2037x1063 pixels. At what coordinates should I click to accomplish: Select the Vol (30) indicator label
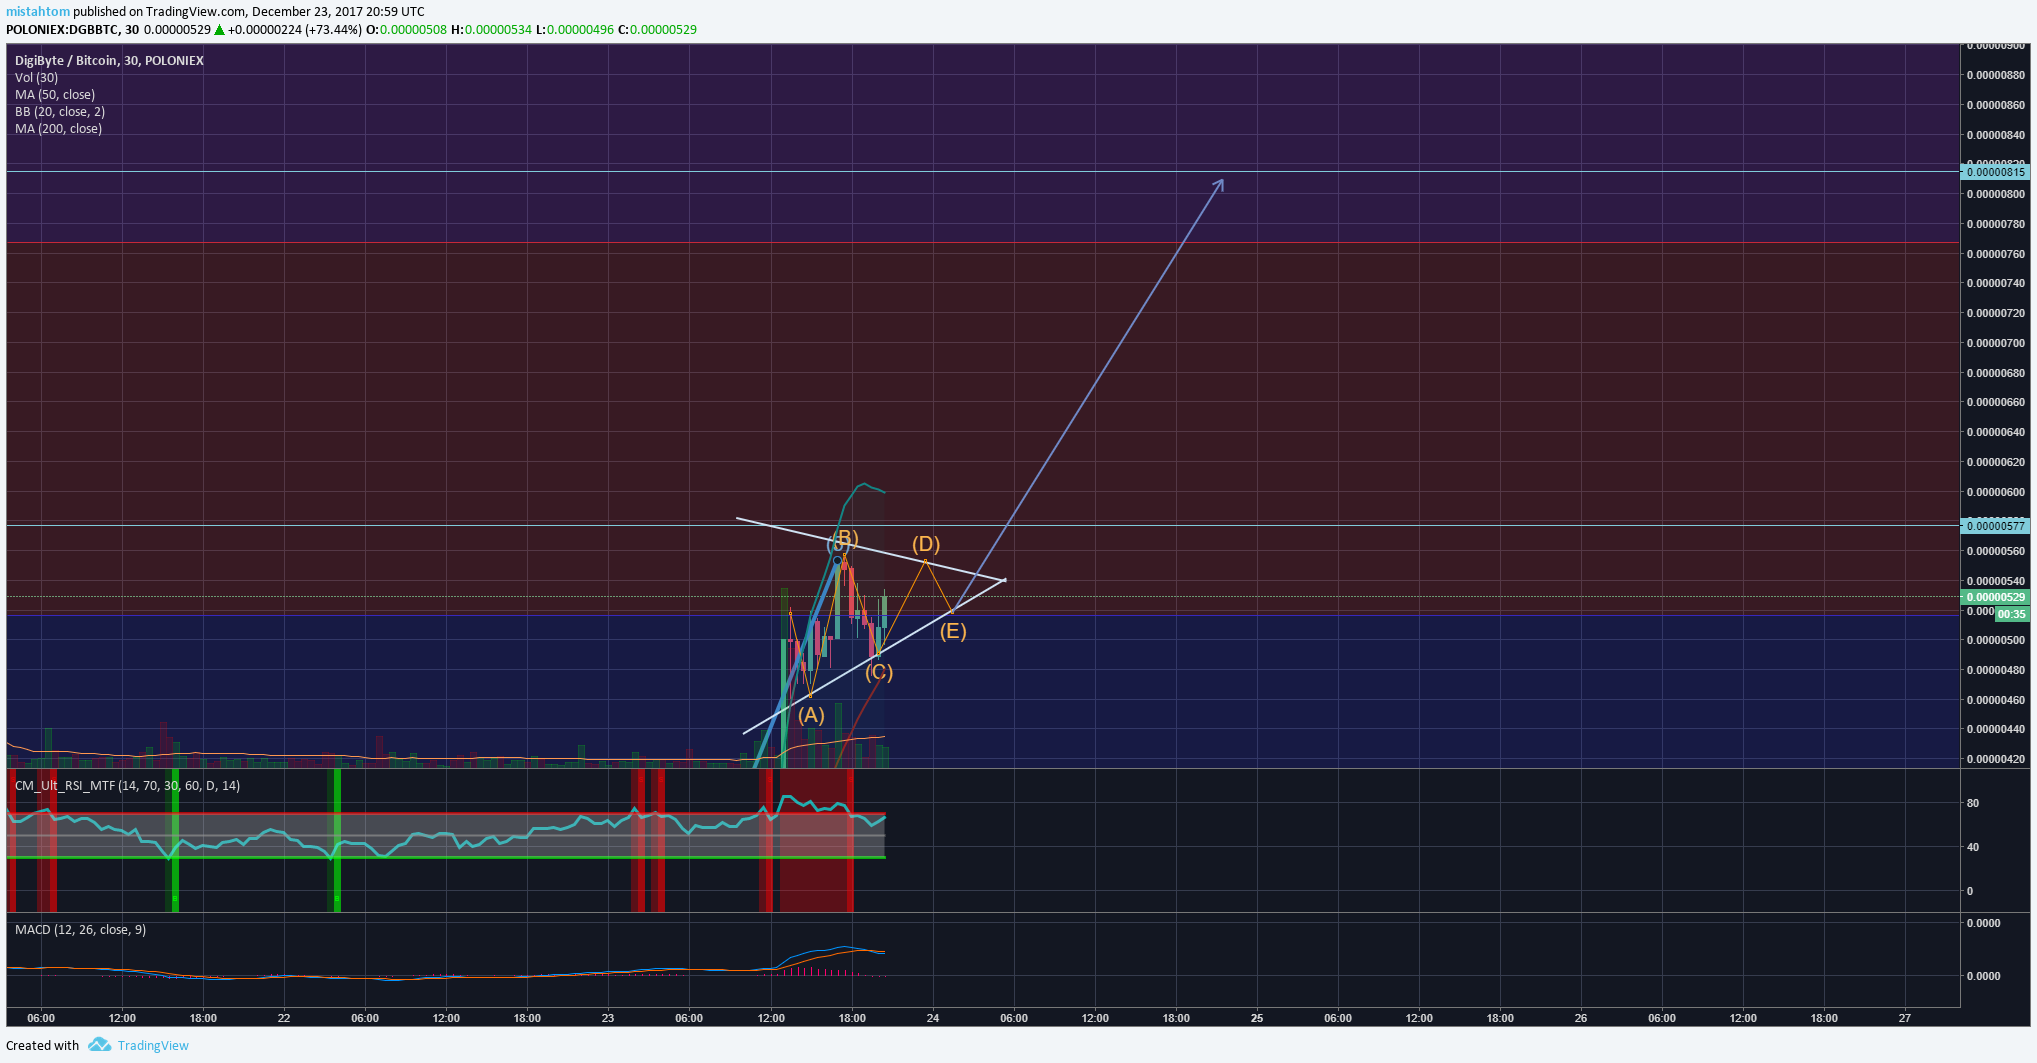[36, 77]
